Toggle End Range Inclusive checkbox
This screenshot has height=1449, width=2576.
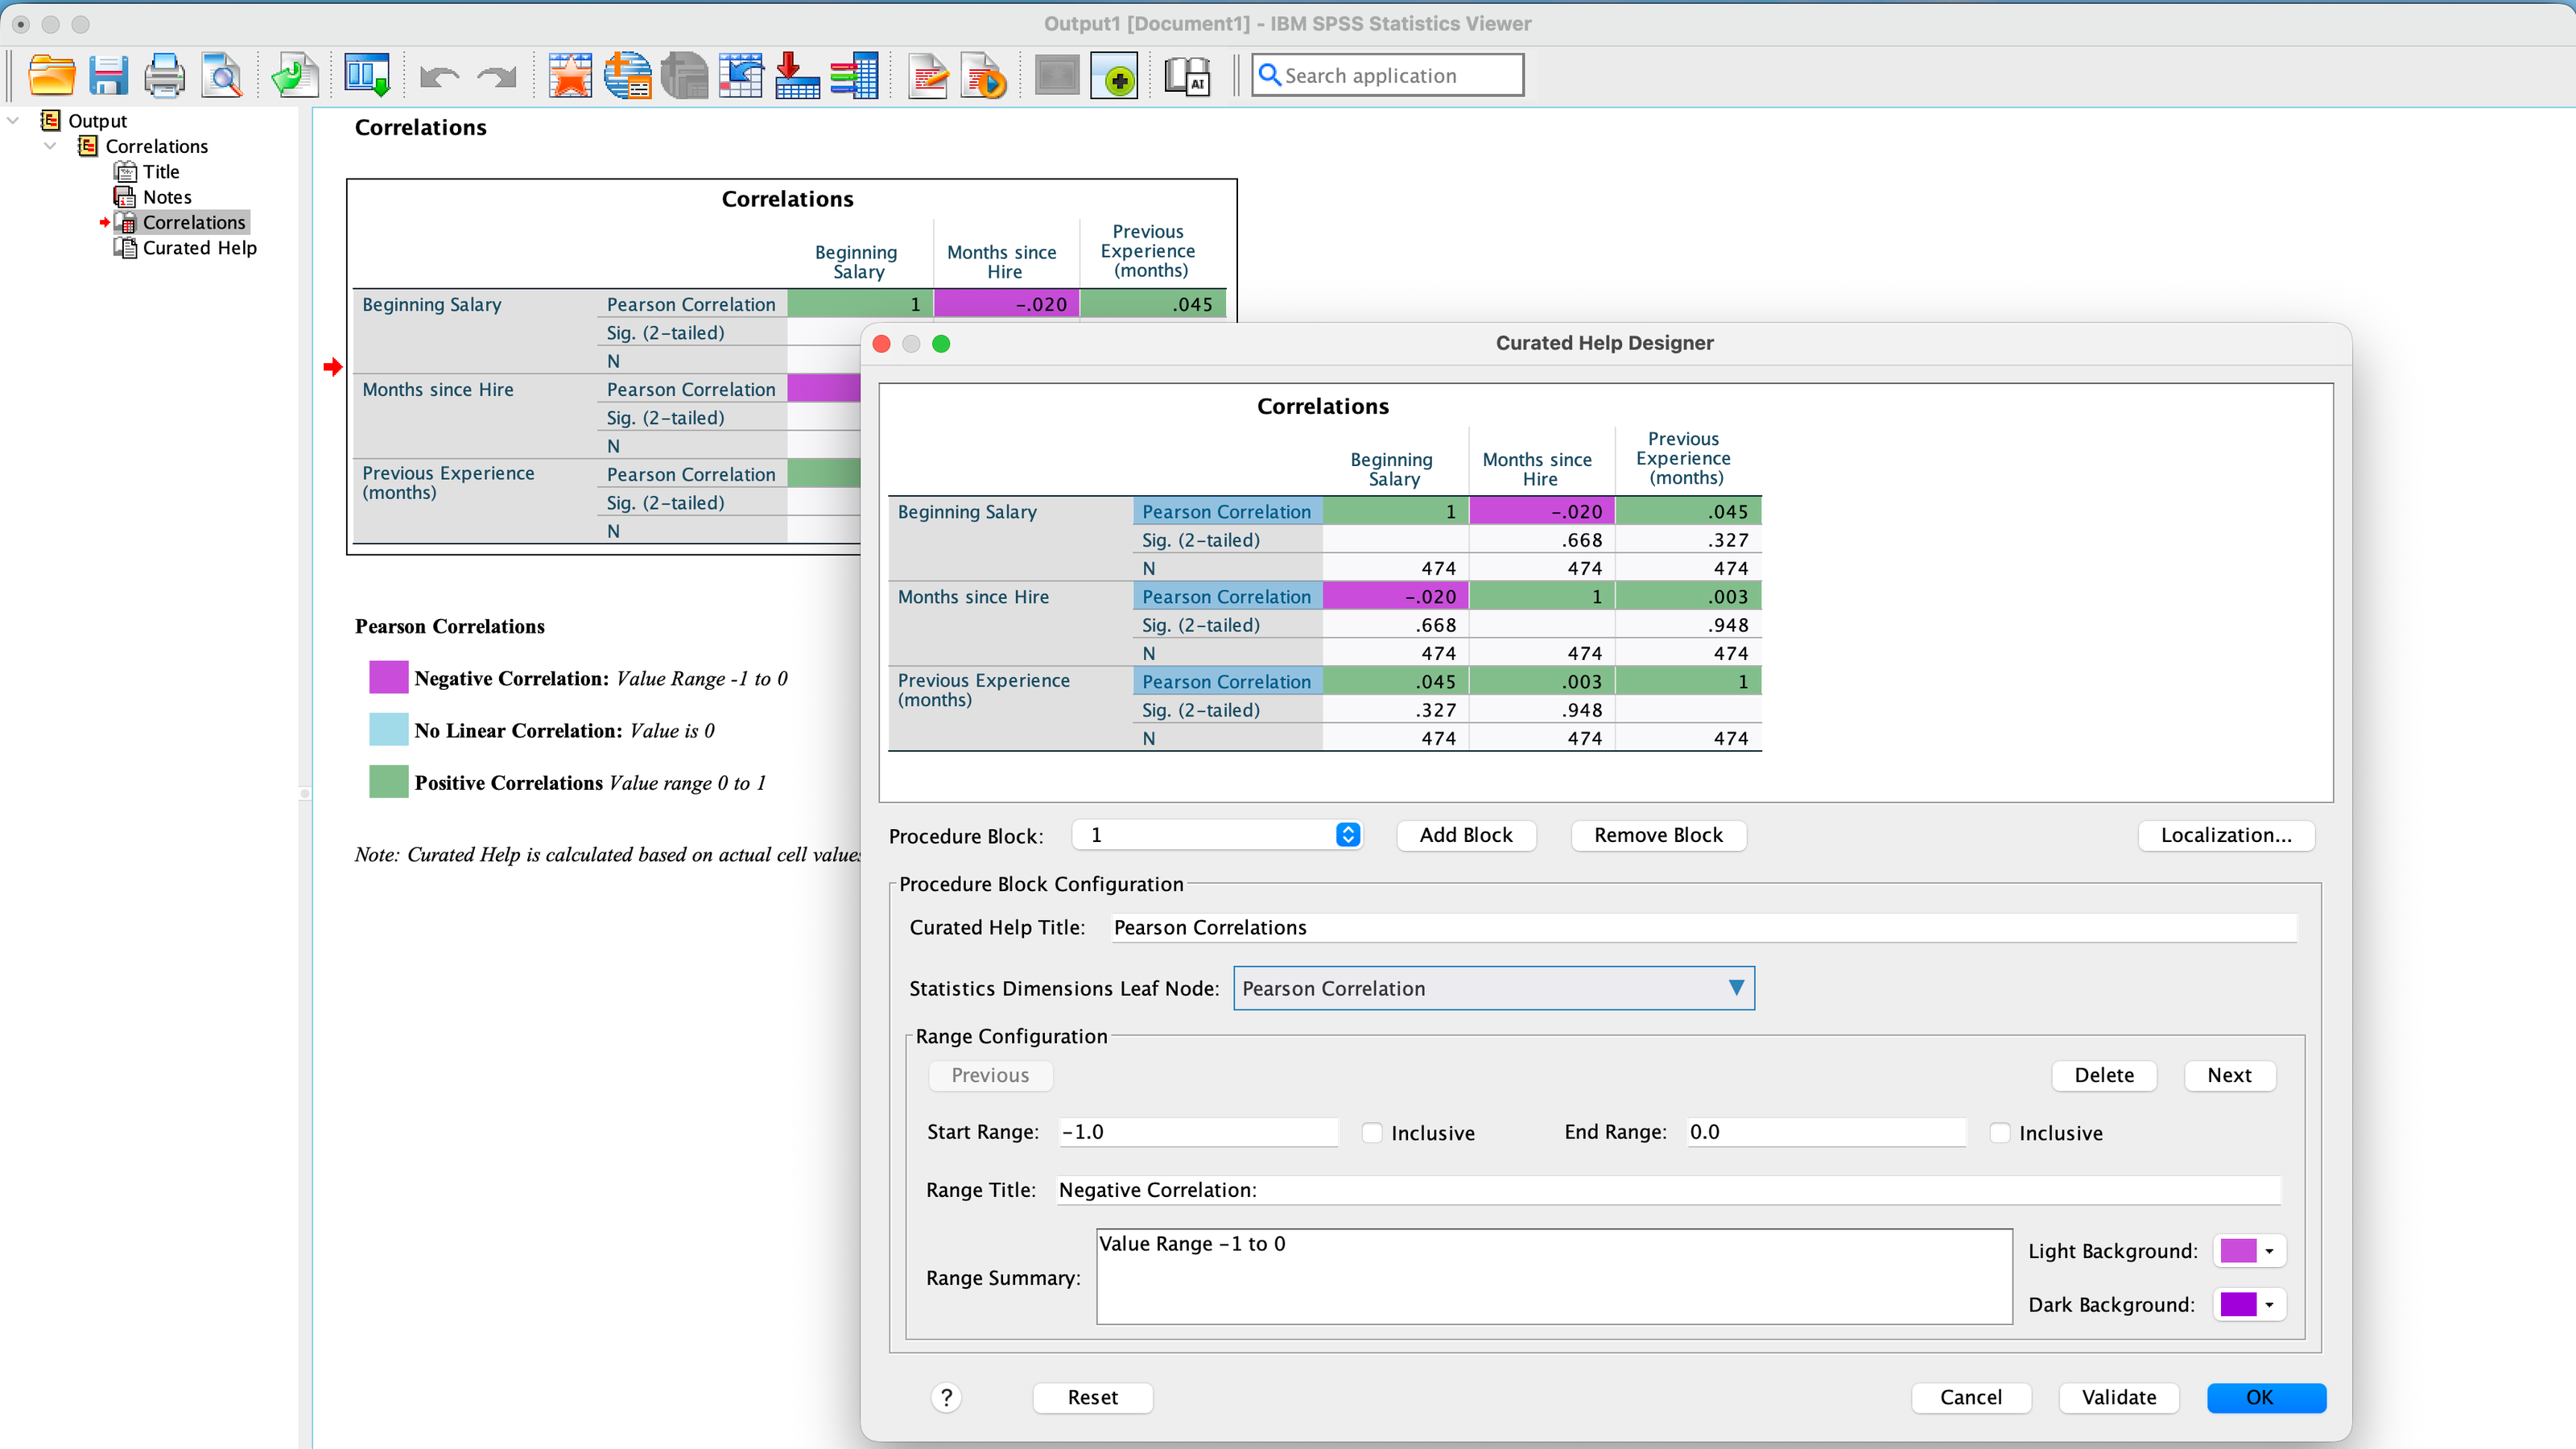[x=2000, y=1133]
